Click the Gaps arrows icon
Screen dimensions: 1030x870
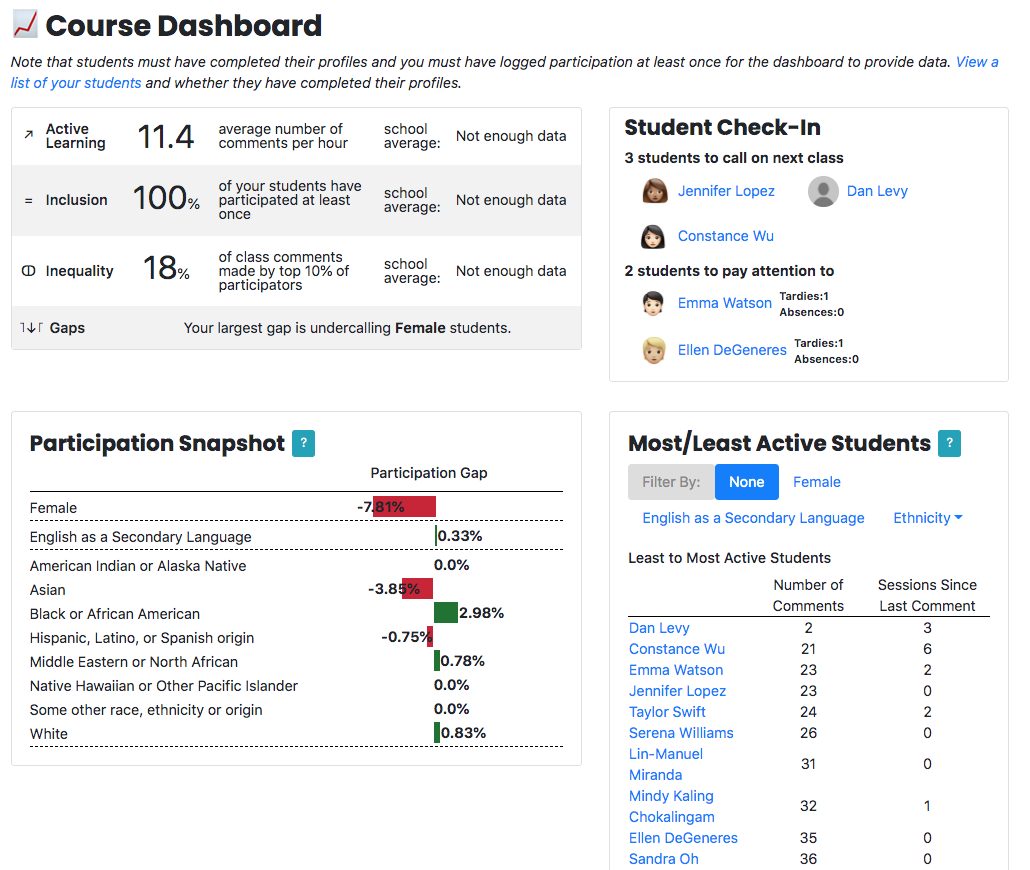click(x=32, y=327)
